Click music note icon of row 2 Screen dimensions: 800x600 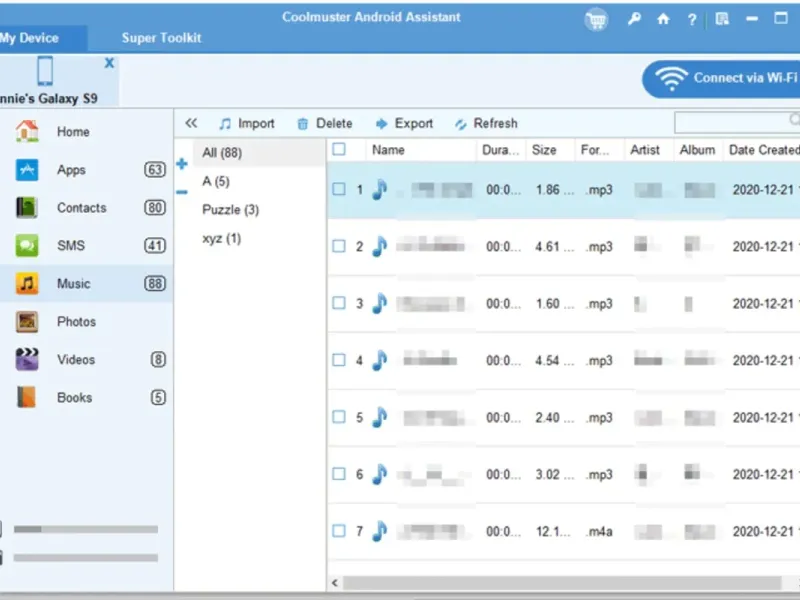[x=379, y=246]
